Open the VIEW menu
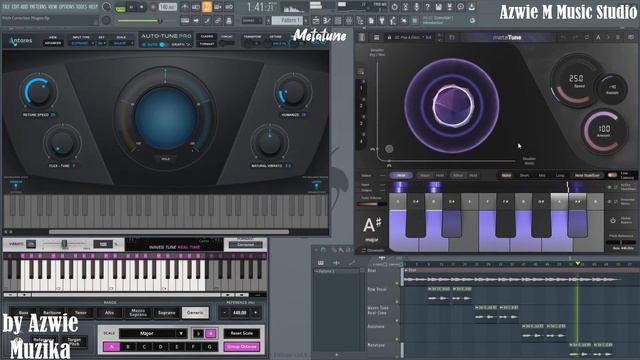640x360 pixels. [53, 7]
